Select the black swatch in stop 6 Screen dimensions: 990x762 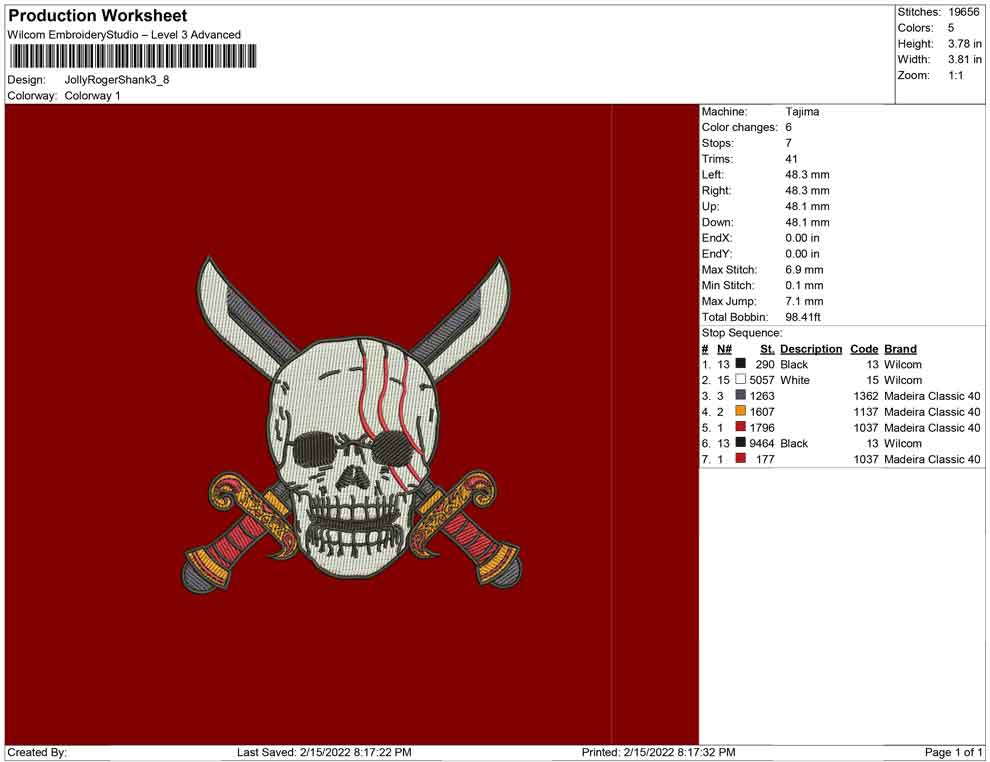[741, 444]
